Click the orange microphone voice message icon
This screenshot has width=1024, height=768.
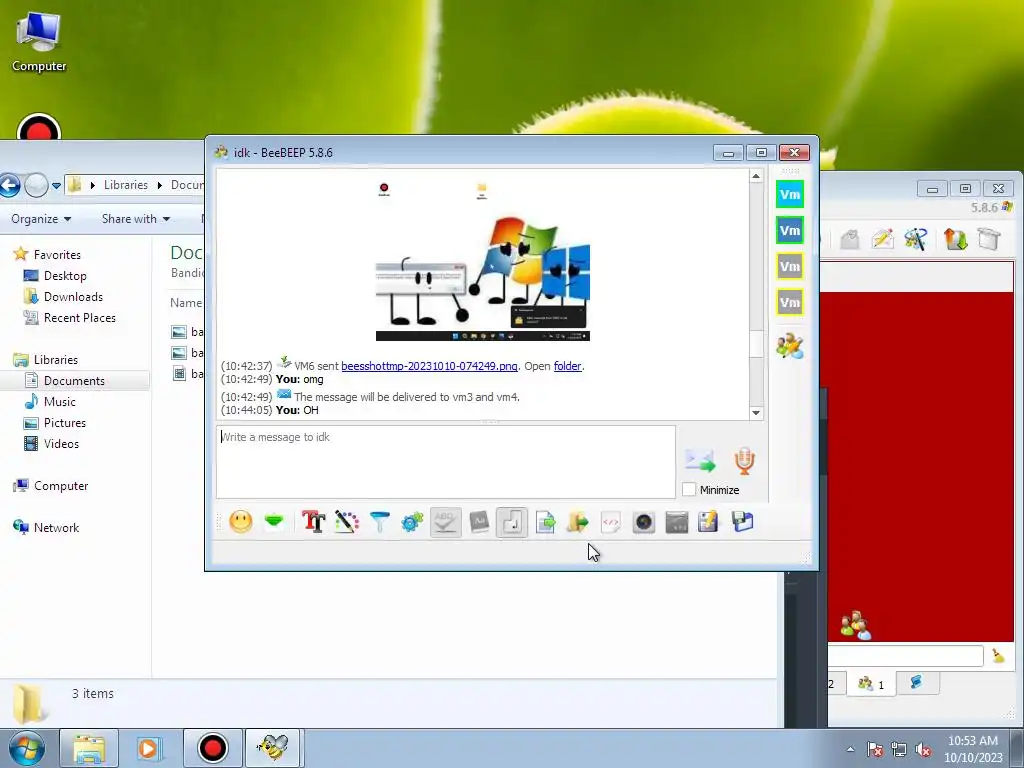744,460
